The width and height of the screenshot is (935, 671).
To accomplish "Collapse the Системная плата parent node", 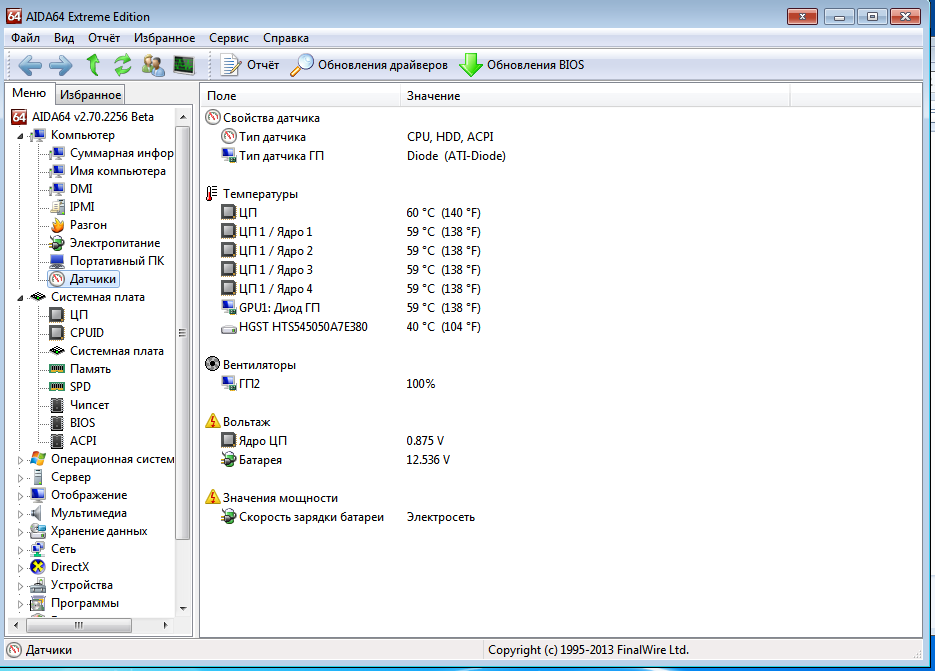I will pos(20,298).
